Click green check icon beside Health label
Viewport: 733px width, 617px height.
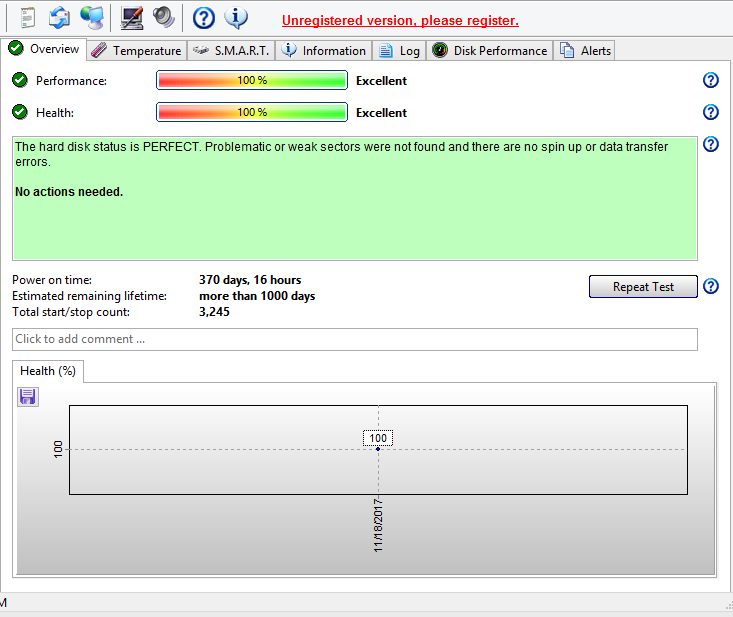coord(20,112)
